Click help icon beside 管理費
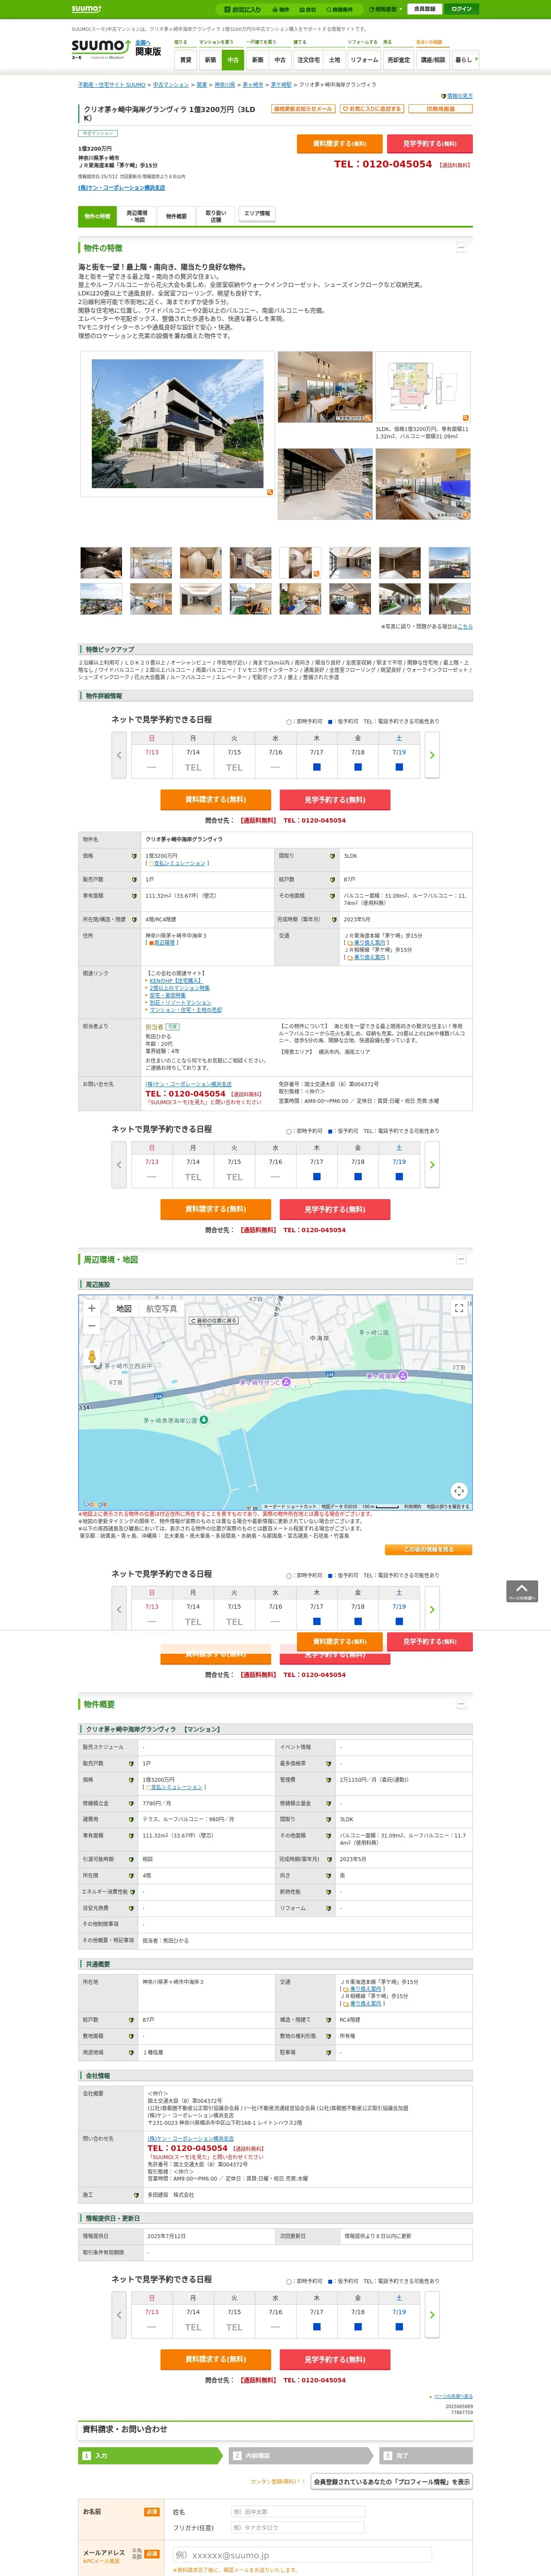 click(x=329, y=1779)
